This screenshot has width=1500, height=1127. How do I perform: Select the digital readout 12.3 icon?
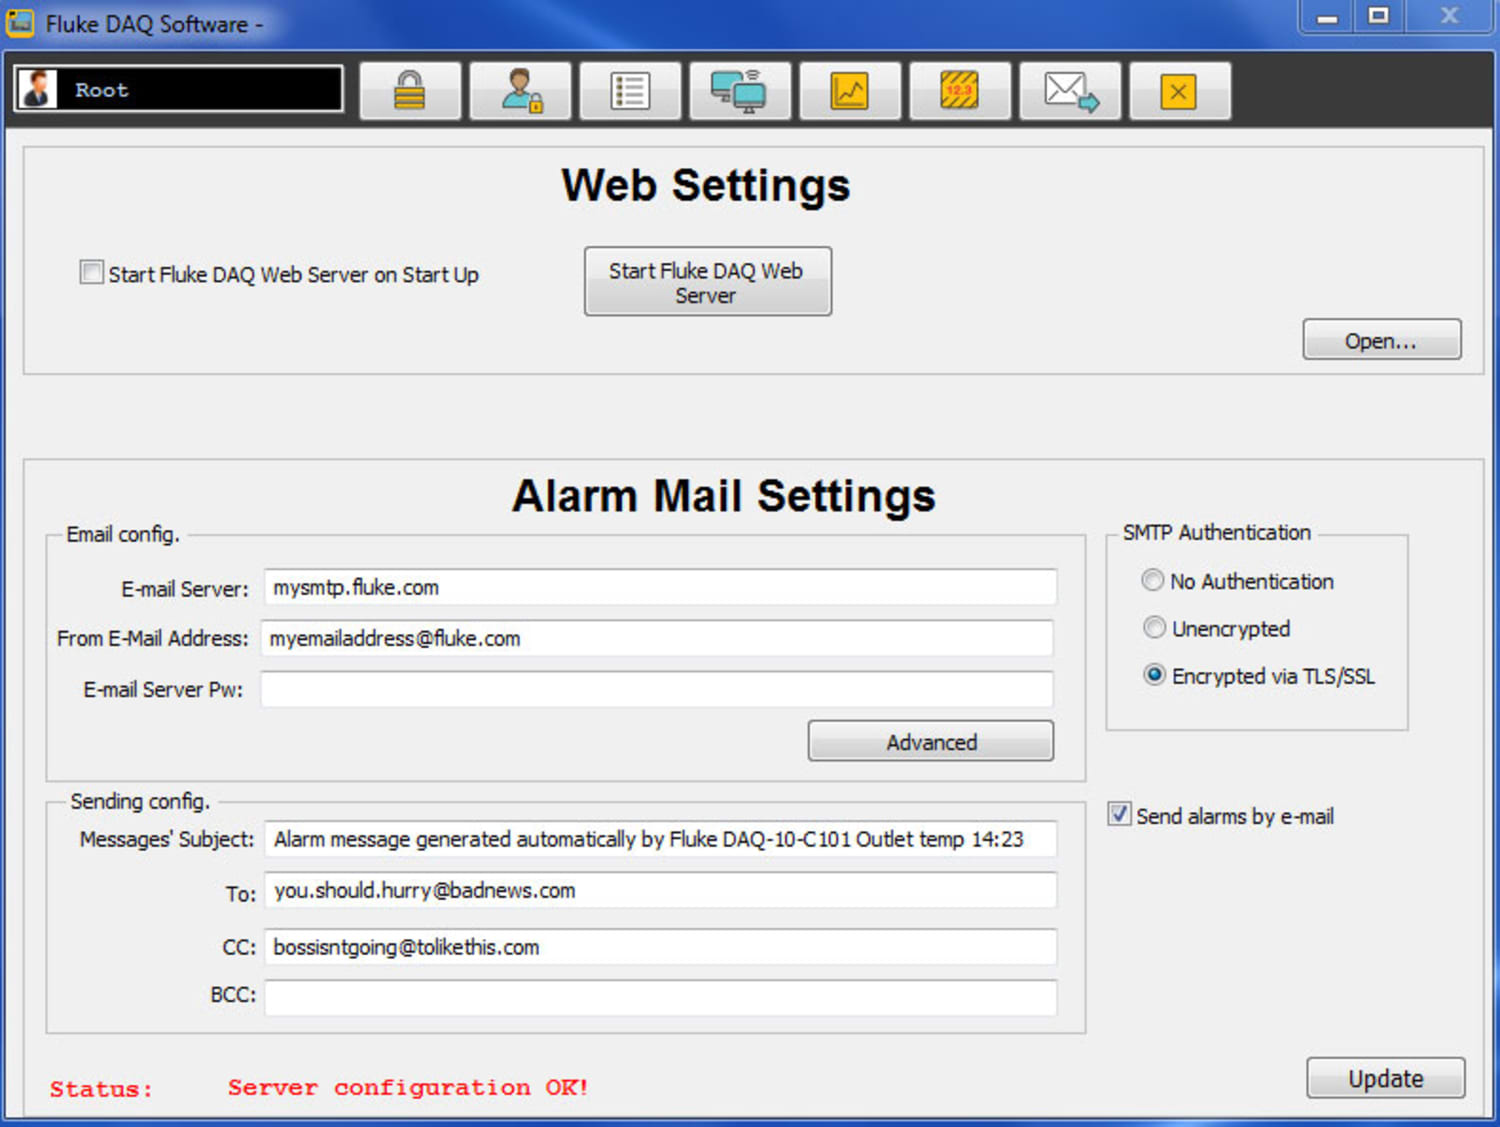(x=960, y=90)
